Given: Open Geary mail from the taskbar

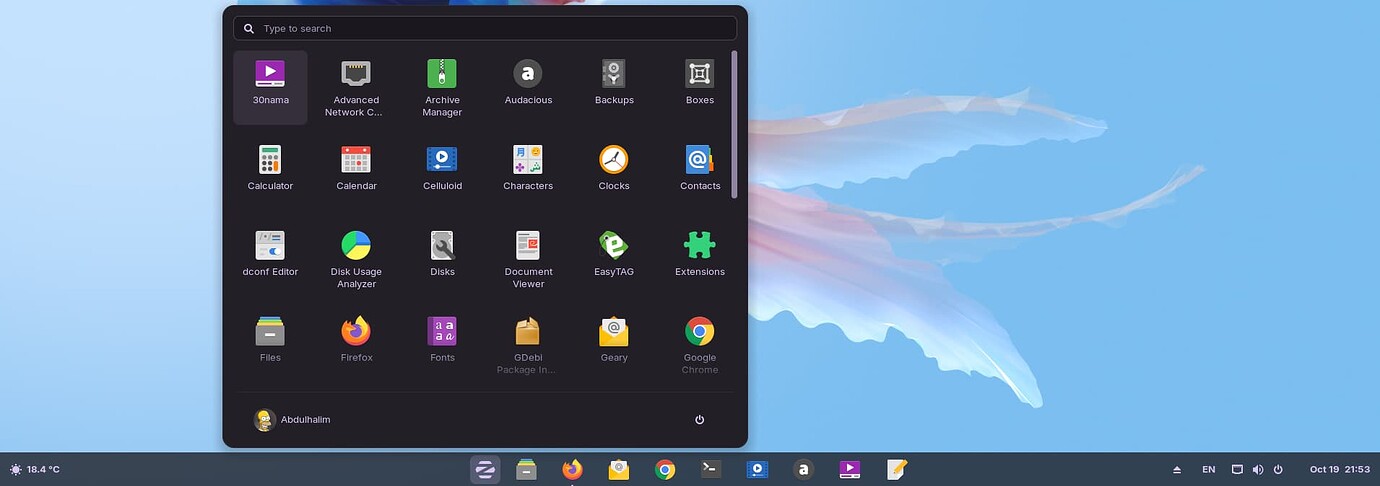Looking at the screenshot, I should click(619, 469).
